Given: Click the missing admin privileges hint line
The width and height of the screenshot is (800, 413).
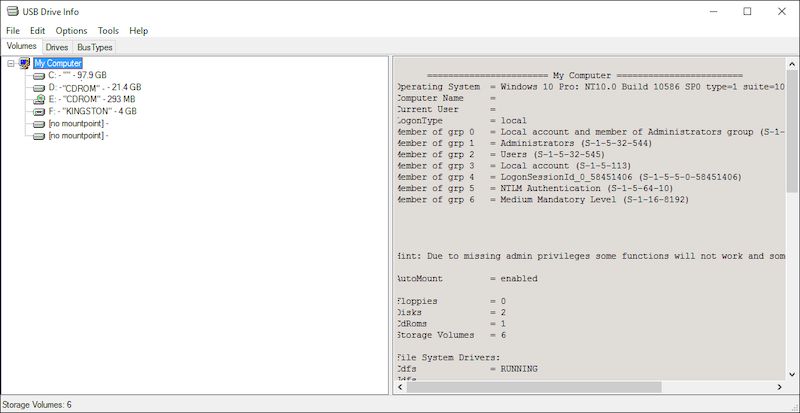Looking at the screenshot, I should (x=590, y=256).
